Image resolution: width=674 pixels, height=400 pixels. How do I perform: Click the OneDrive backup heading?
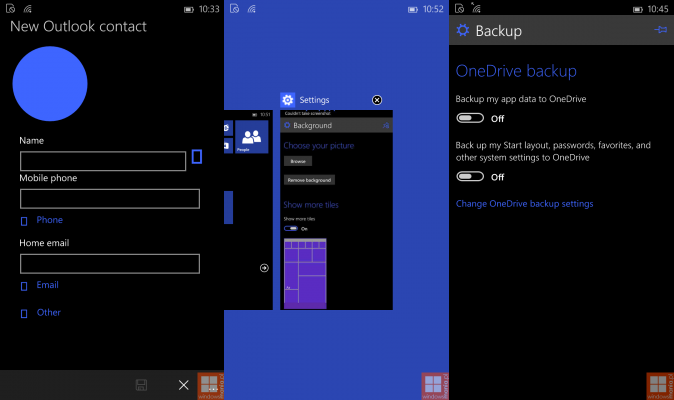click(x=516, y=71)
